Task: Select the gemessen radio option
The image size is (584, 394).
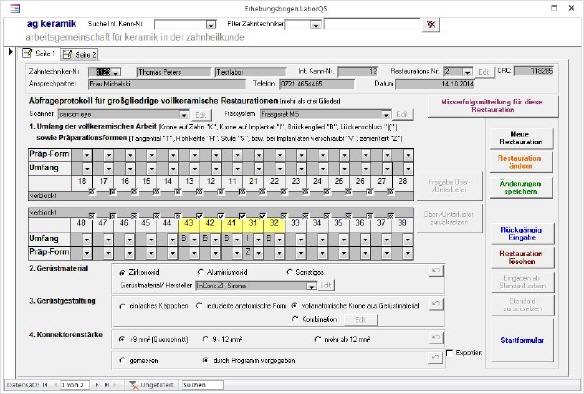Action: click(122, 360)
